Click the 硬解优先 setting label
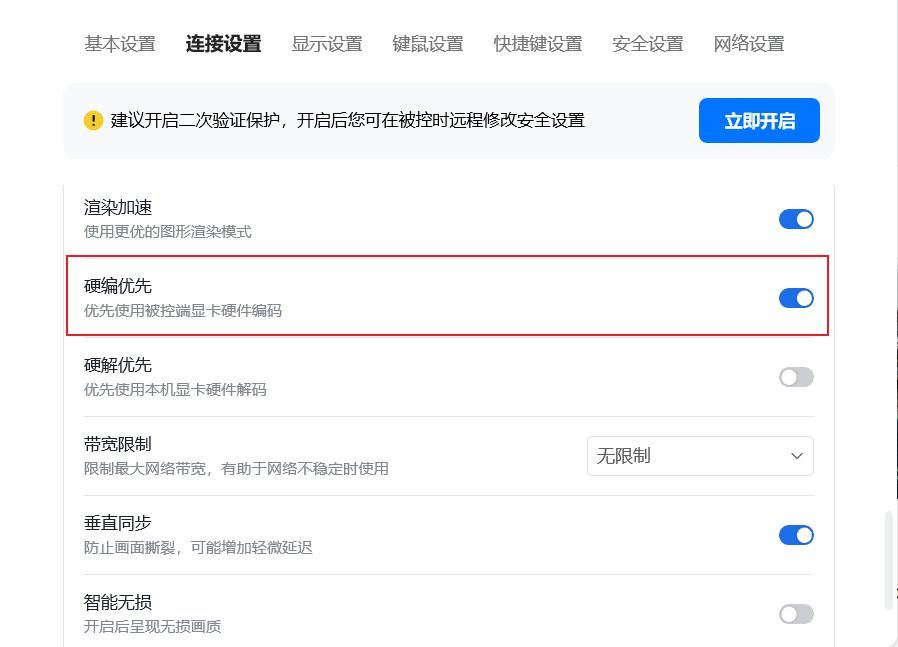Screen dimensions: 898x647 click(x=118, y=365)
